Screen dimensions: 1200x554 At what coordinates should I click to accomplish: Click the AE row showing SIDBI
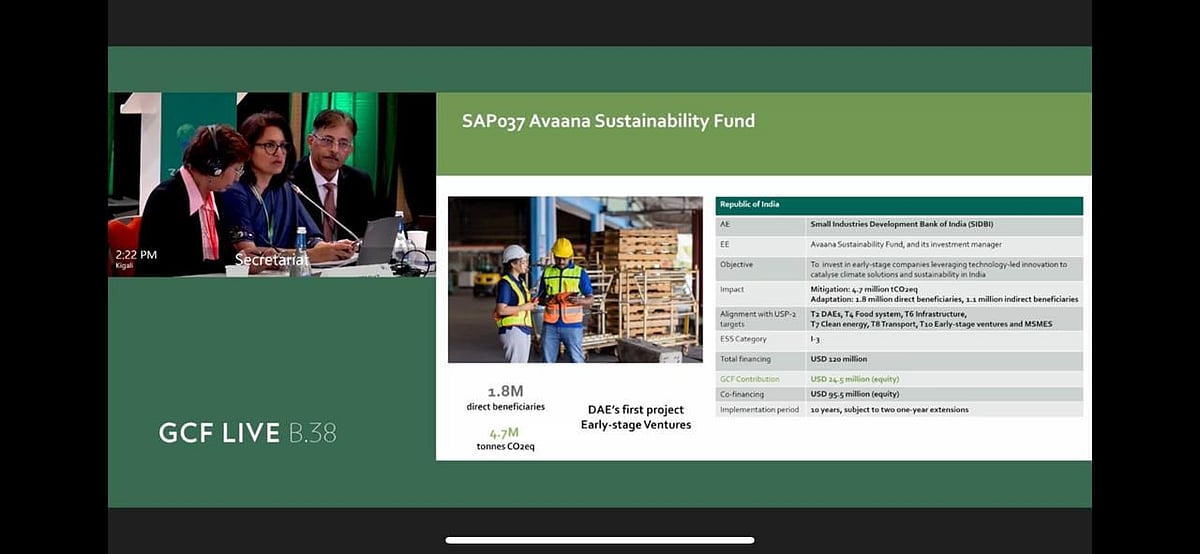pos(898,225)
